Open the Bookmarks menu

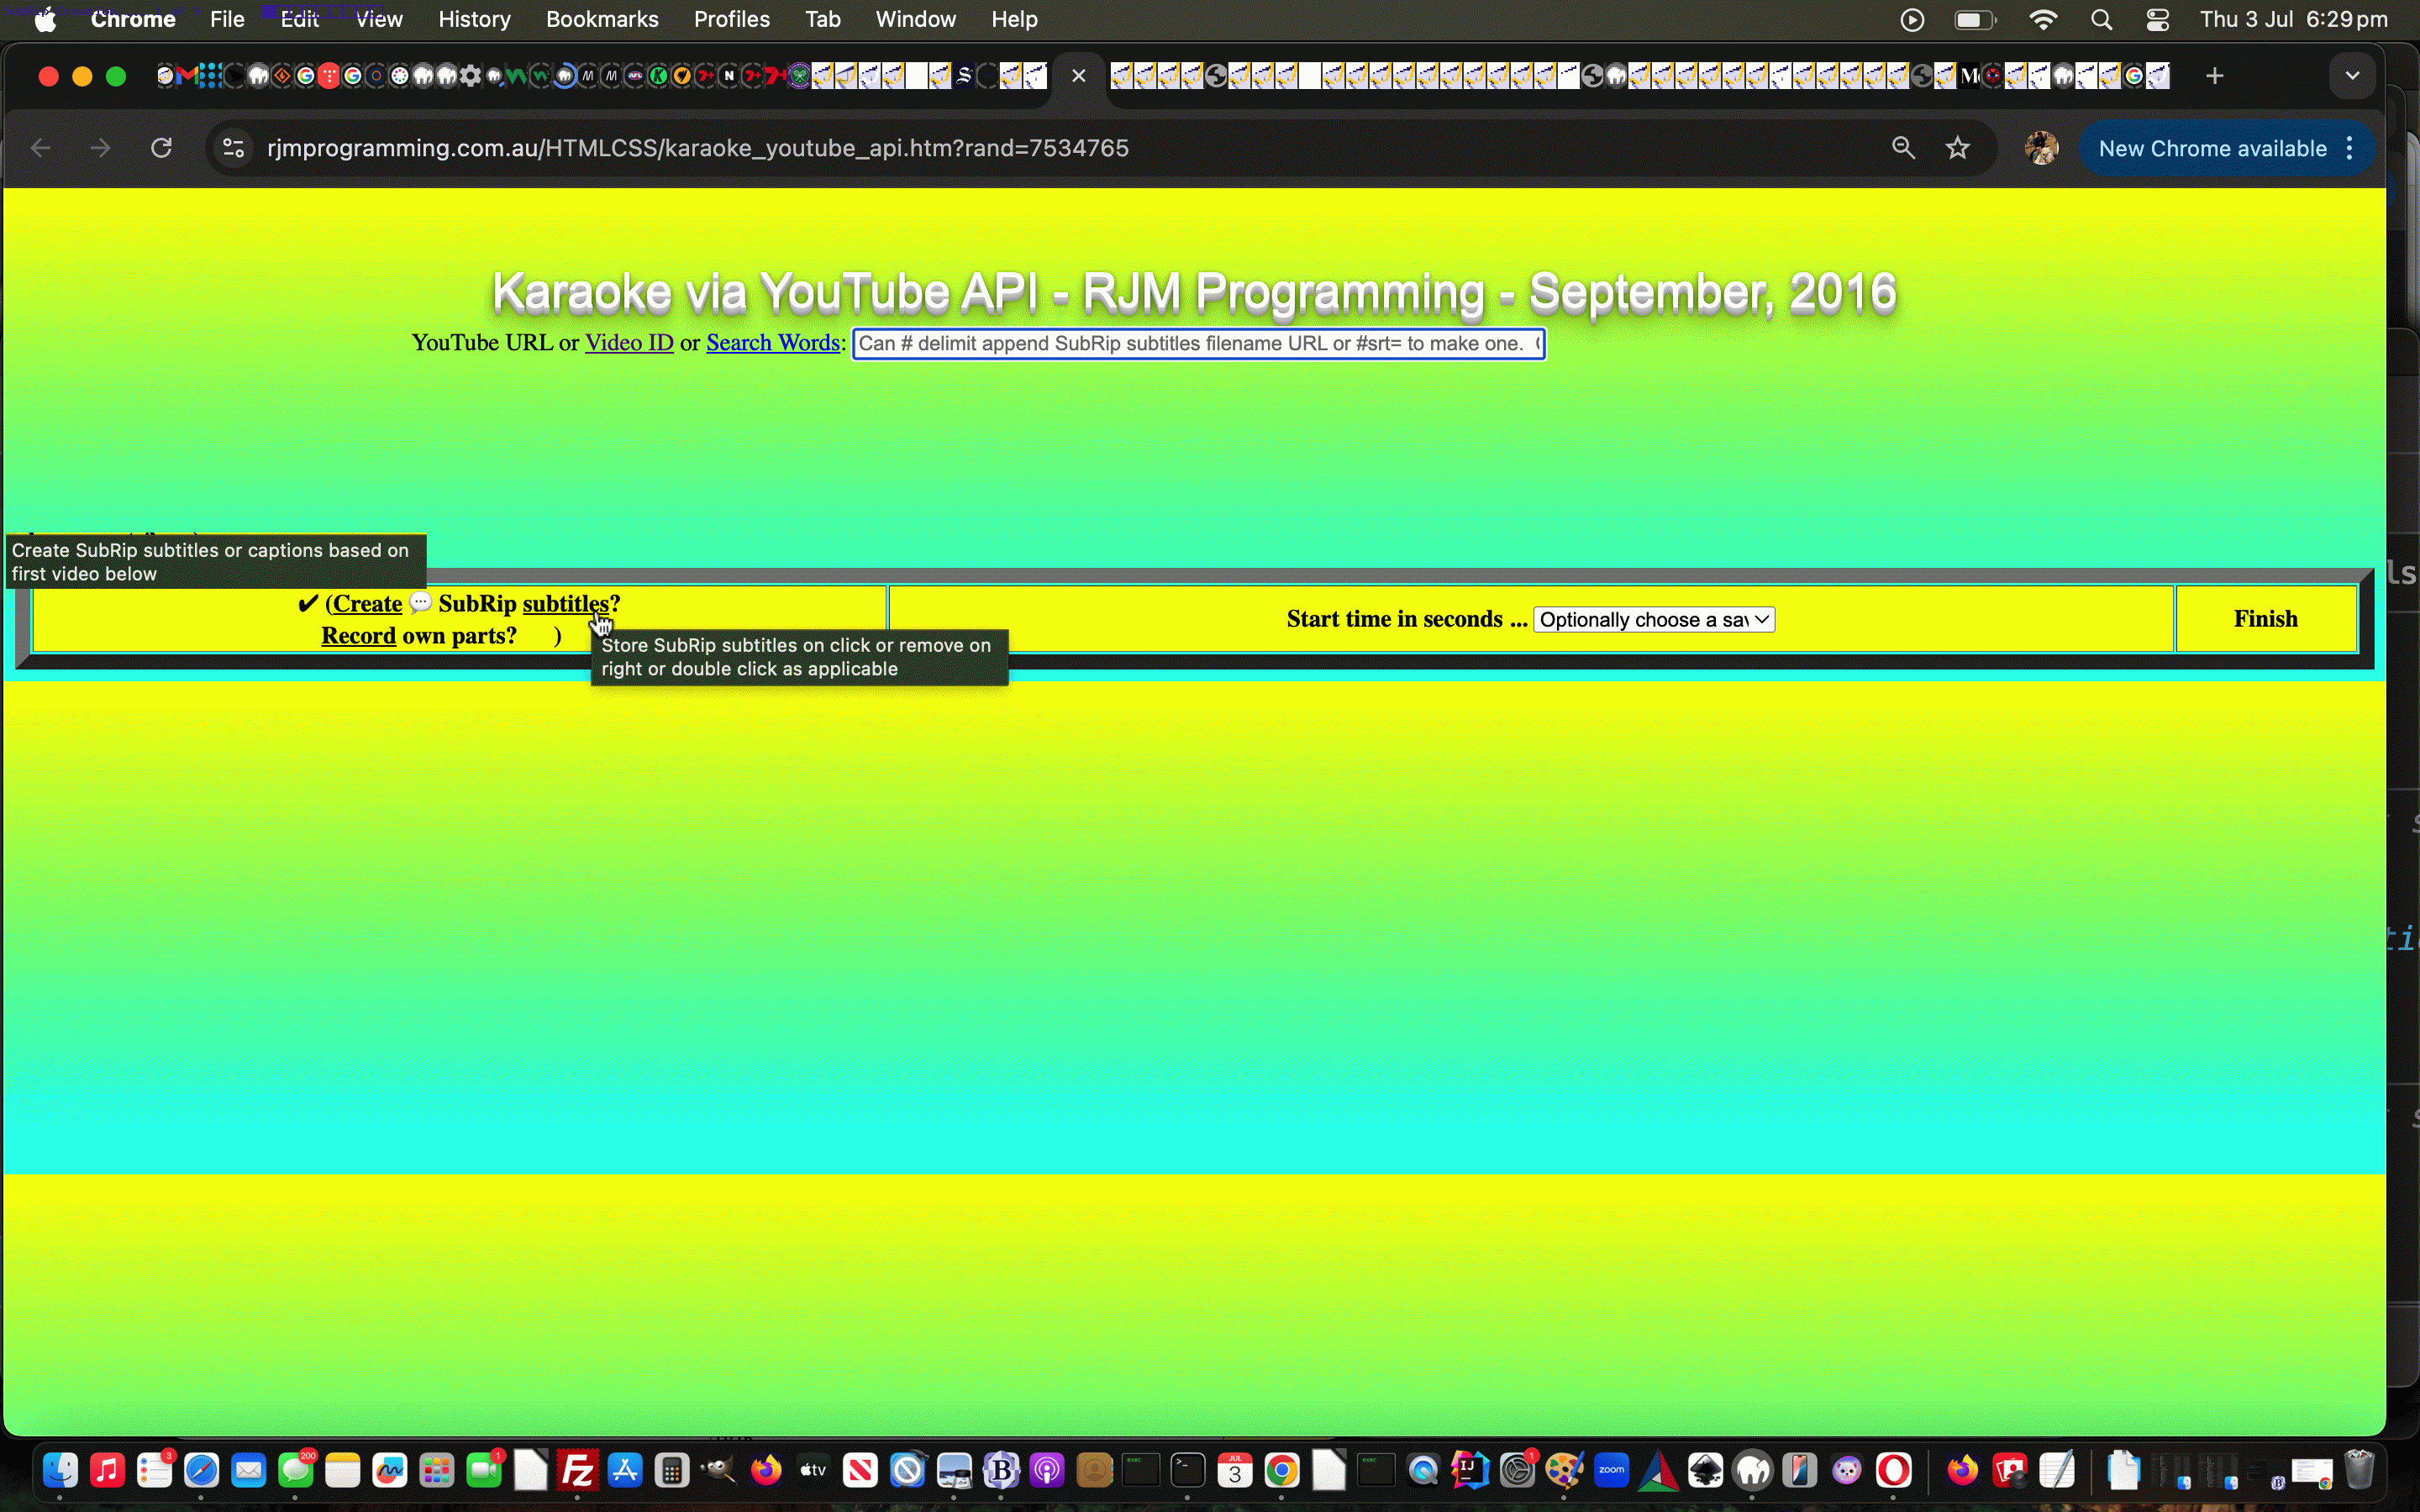pyautogui.click(x=602, y=19)
